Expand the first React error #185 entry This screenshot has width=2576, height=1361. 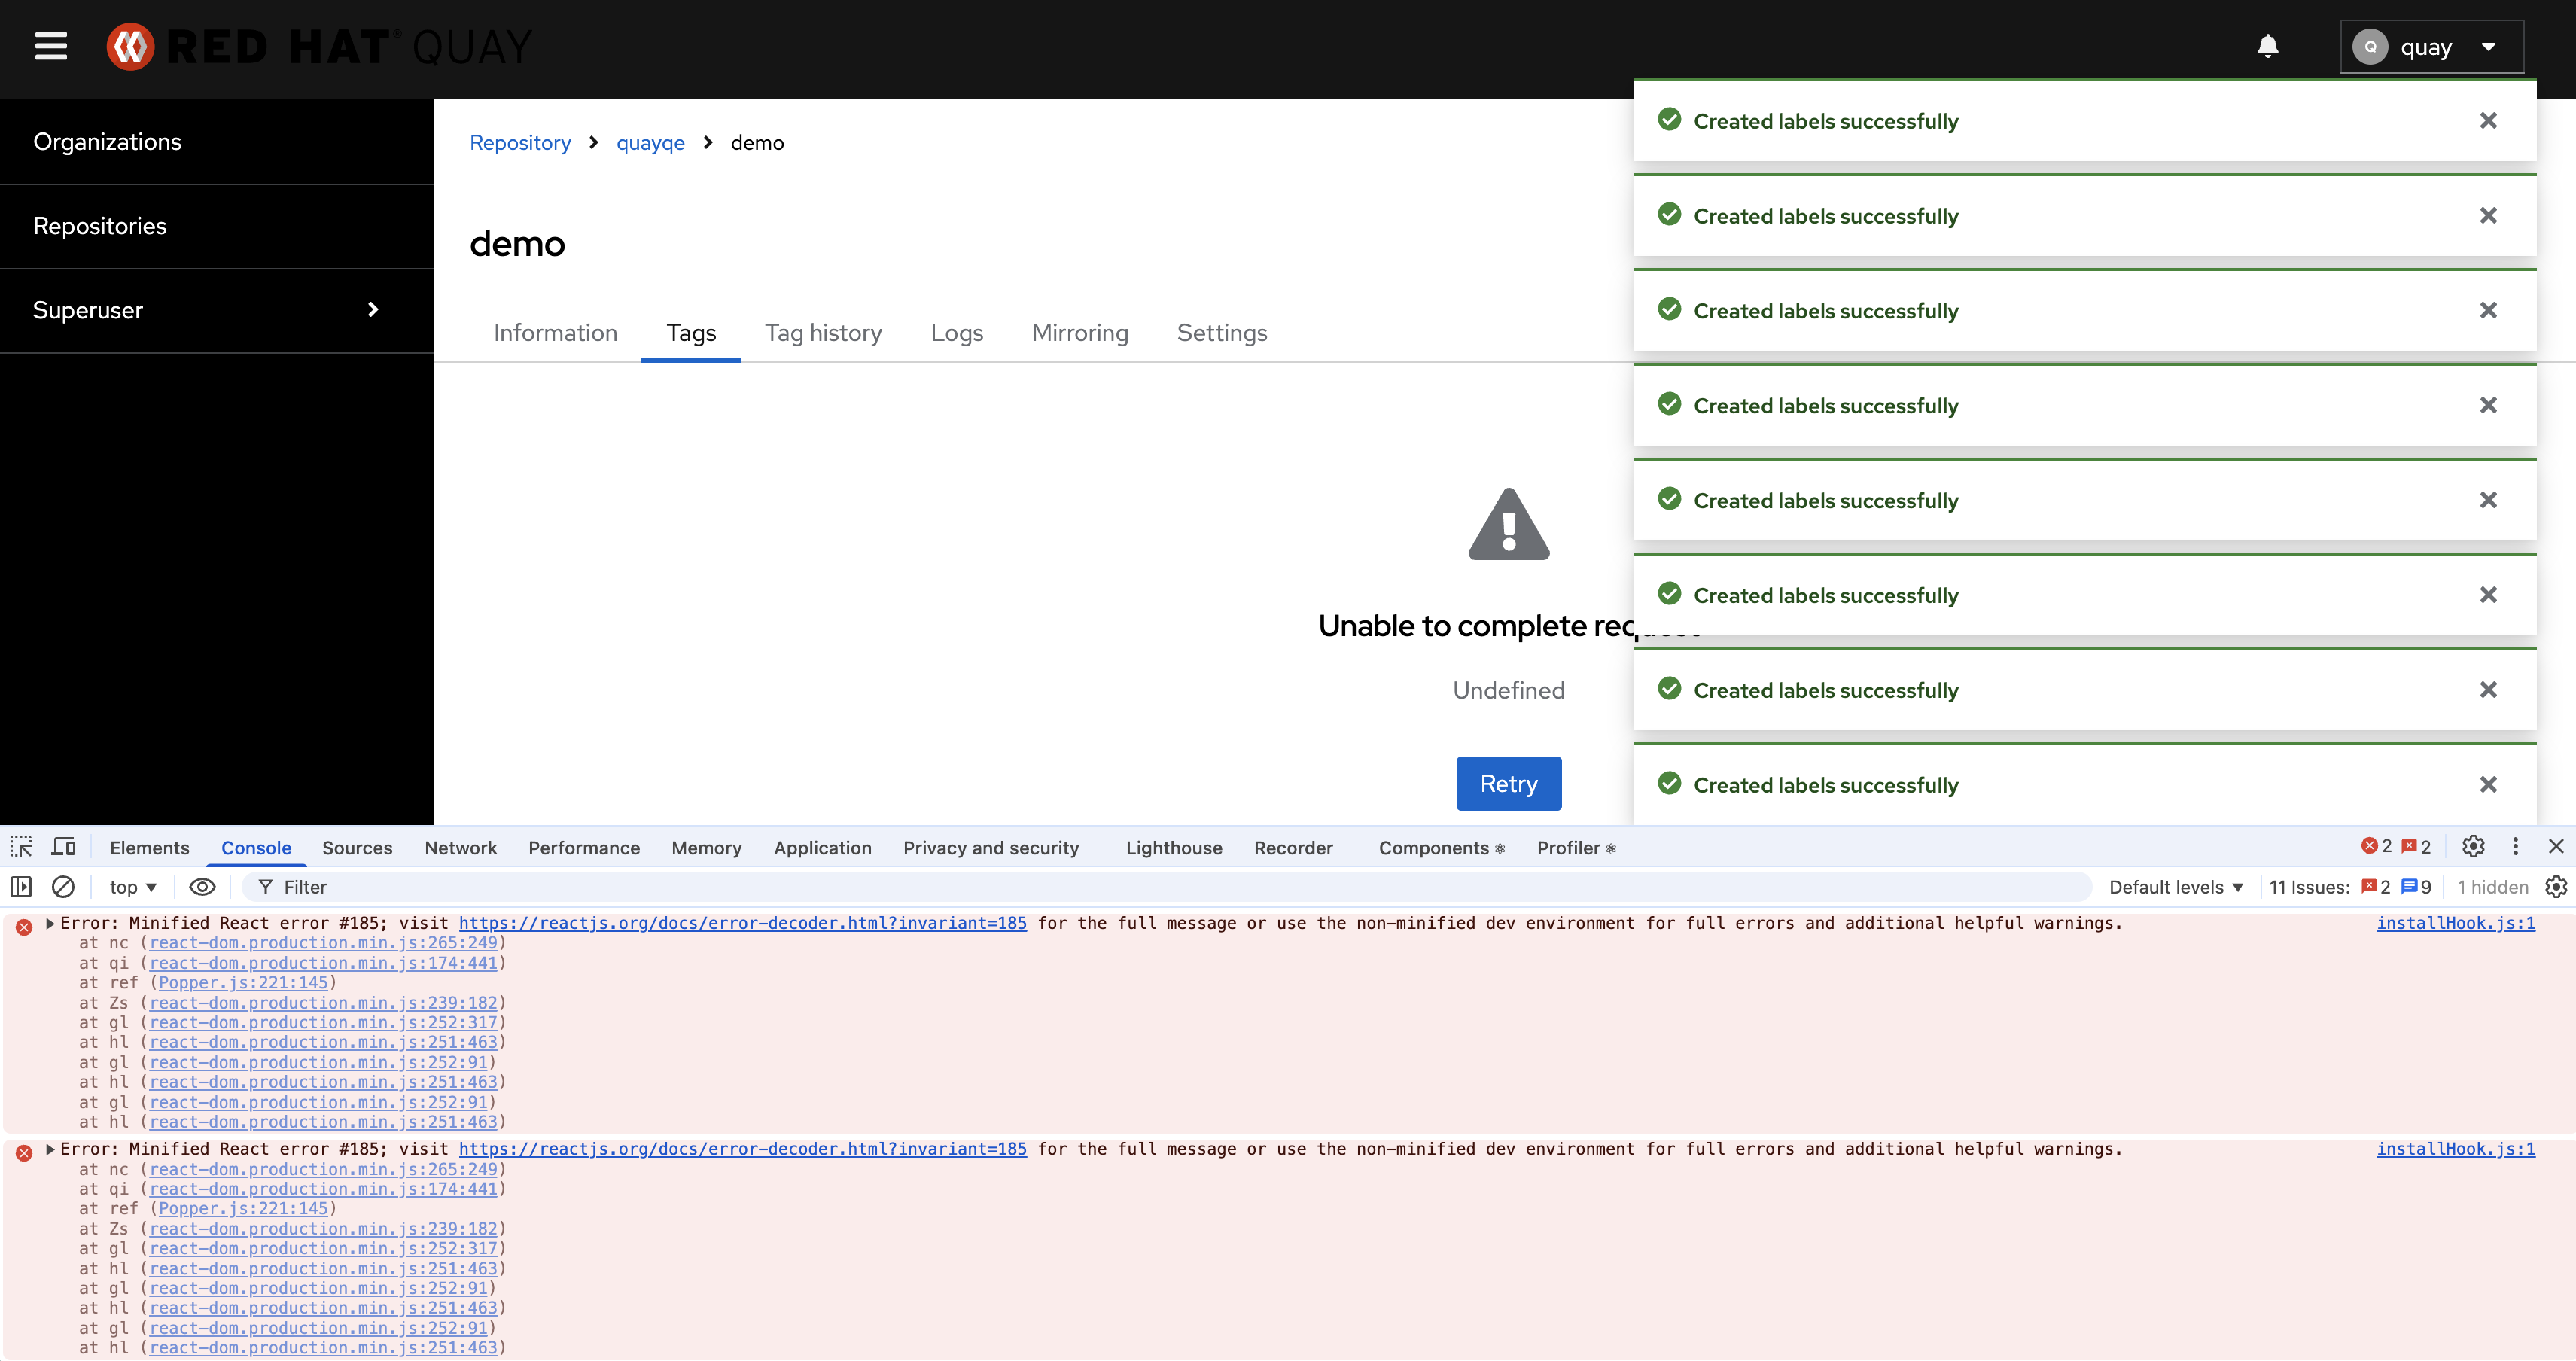50,923
